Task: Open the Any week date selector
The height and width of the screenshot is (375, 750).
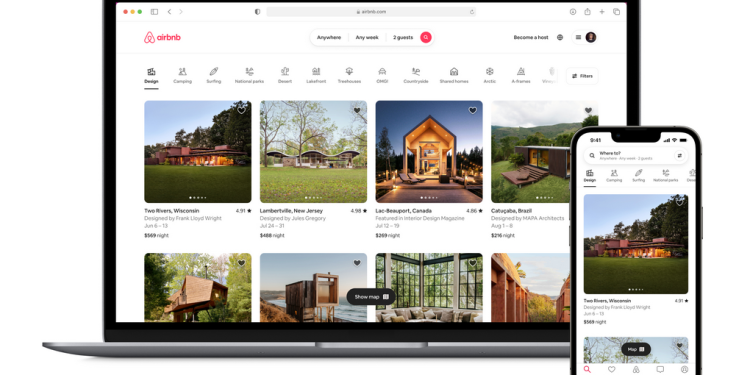Action: 367,37
